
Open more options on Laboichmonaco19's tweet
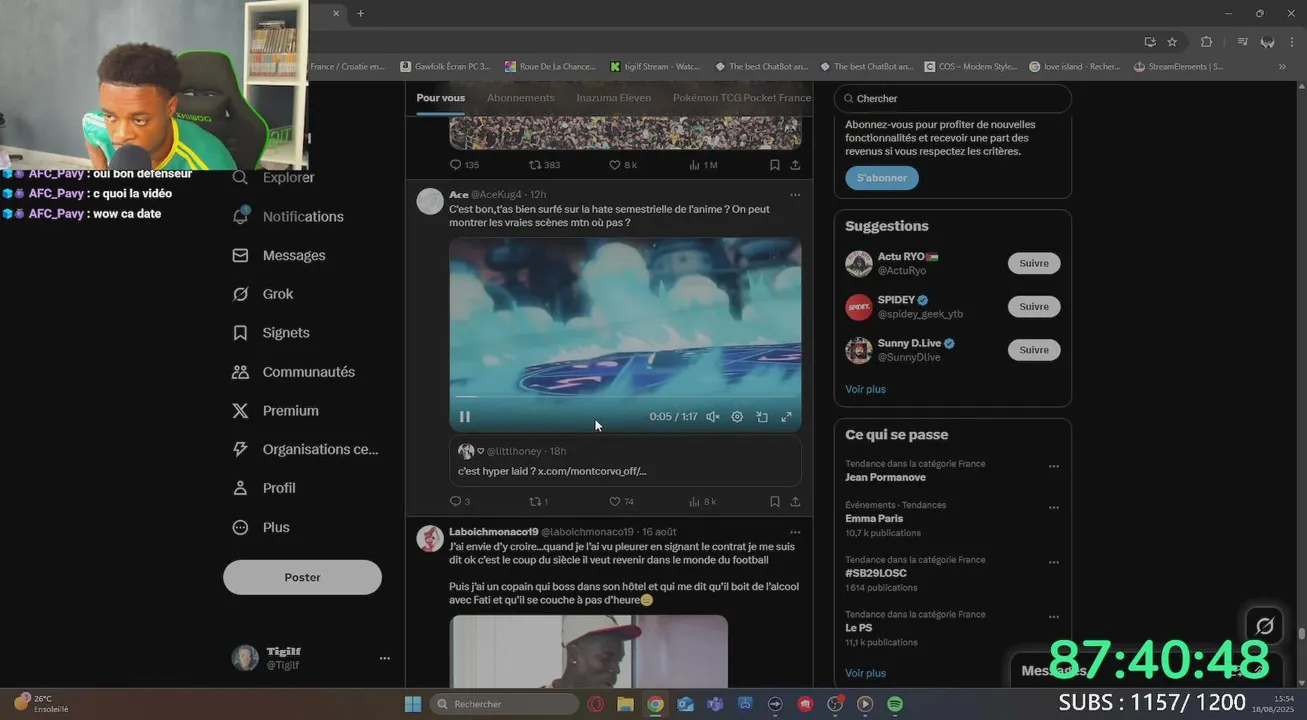point(795,532)
